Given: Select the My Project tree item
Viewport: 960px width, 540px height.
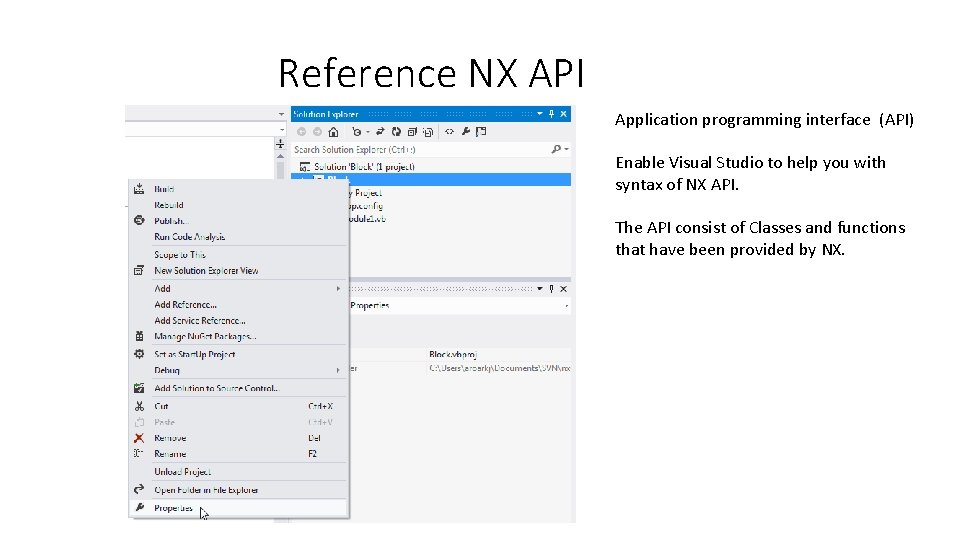Looking at the screenshot, I should 368,193.
